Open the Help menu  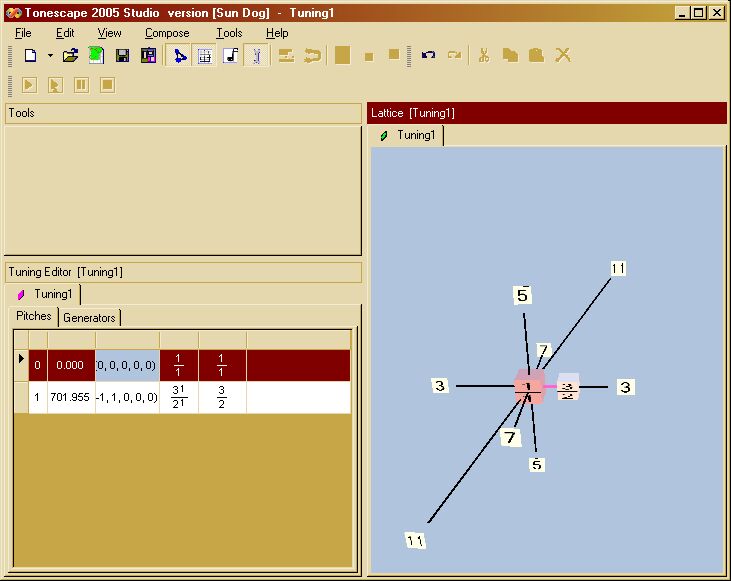277,33
